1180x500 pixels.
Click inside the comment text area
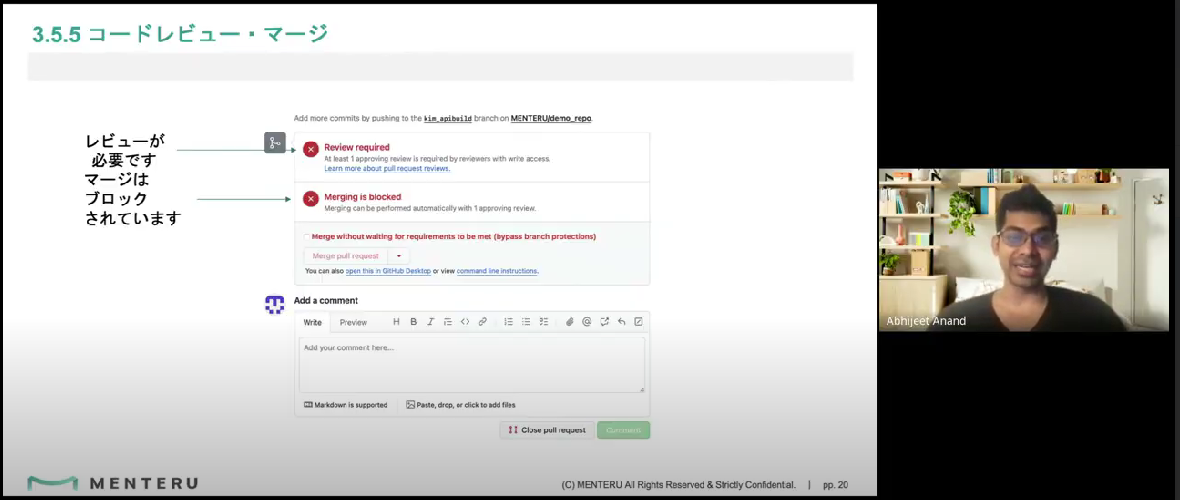tap(472, 364)
